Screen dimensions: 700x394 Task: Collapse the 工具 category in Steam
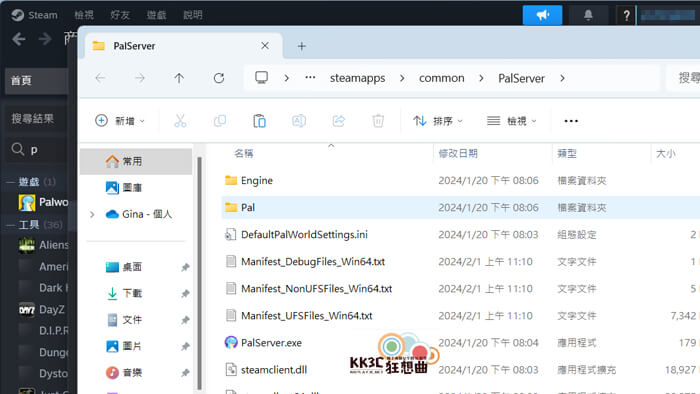coord(10,225)
